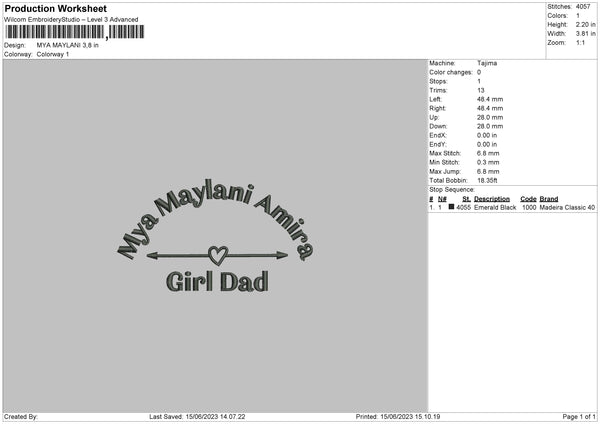Click the Down 28.0 mm value

coord(490,126)
